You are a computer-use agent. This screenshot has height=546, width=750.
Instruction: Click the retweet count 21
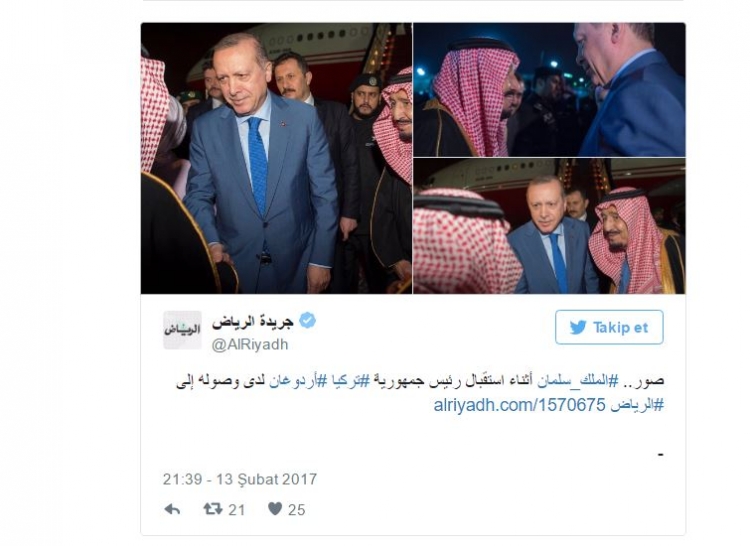coord(236,510)
